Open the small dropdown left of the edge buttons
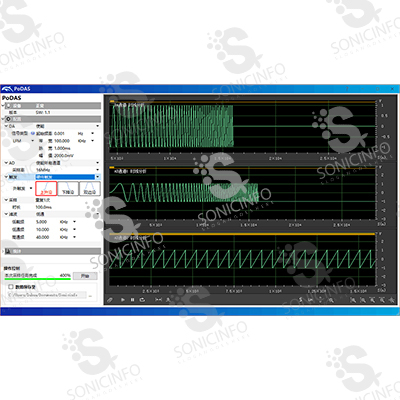Image resolution: width=400 pixels, height=400 pixels. tap(31, 188)
